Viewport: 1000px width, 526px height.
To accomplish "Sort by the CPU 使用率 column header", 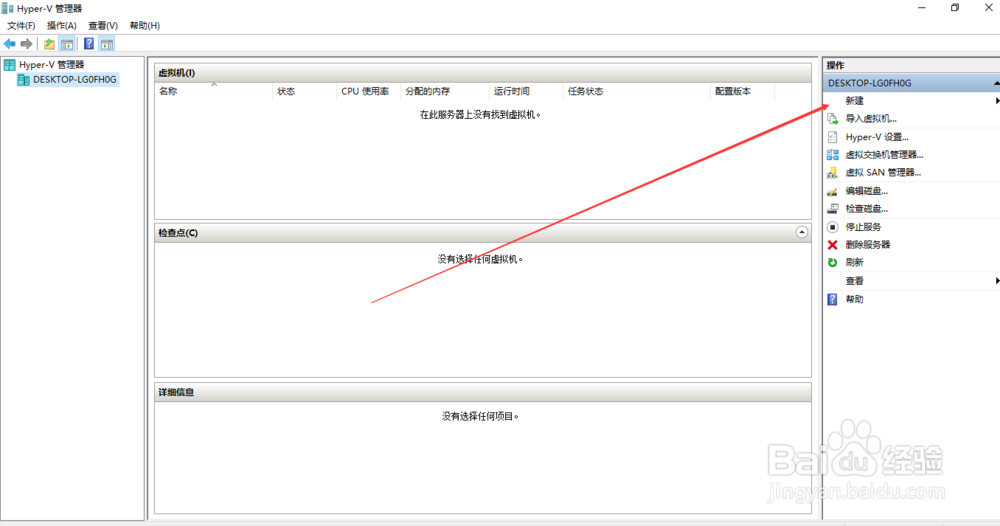I will [x=368, y=91].
